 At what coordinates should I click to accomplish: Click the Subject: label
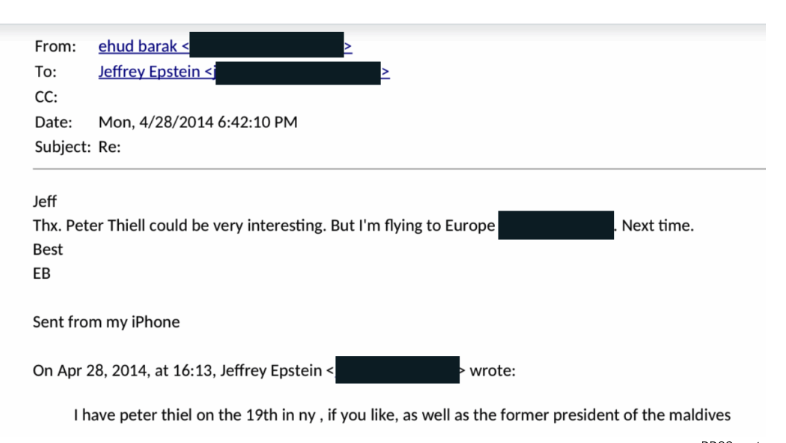pyautogui.click(x=63, y=147)
